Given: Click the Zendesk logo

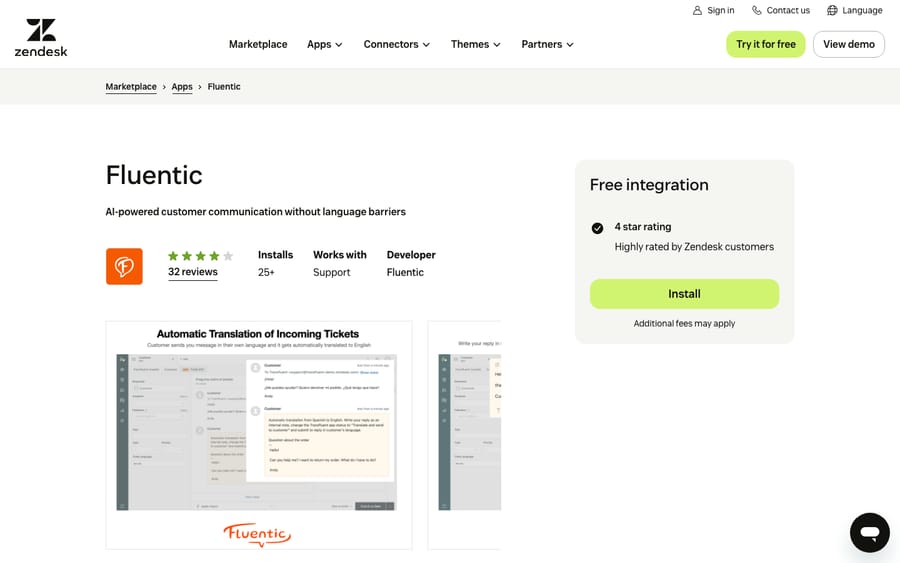Looking at the screenshot, I should coord(41,38).
